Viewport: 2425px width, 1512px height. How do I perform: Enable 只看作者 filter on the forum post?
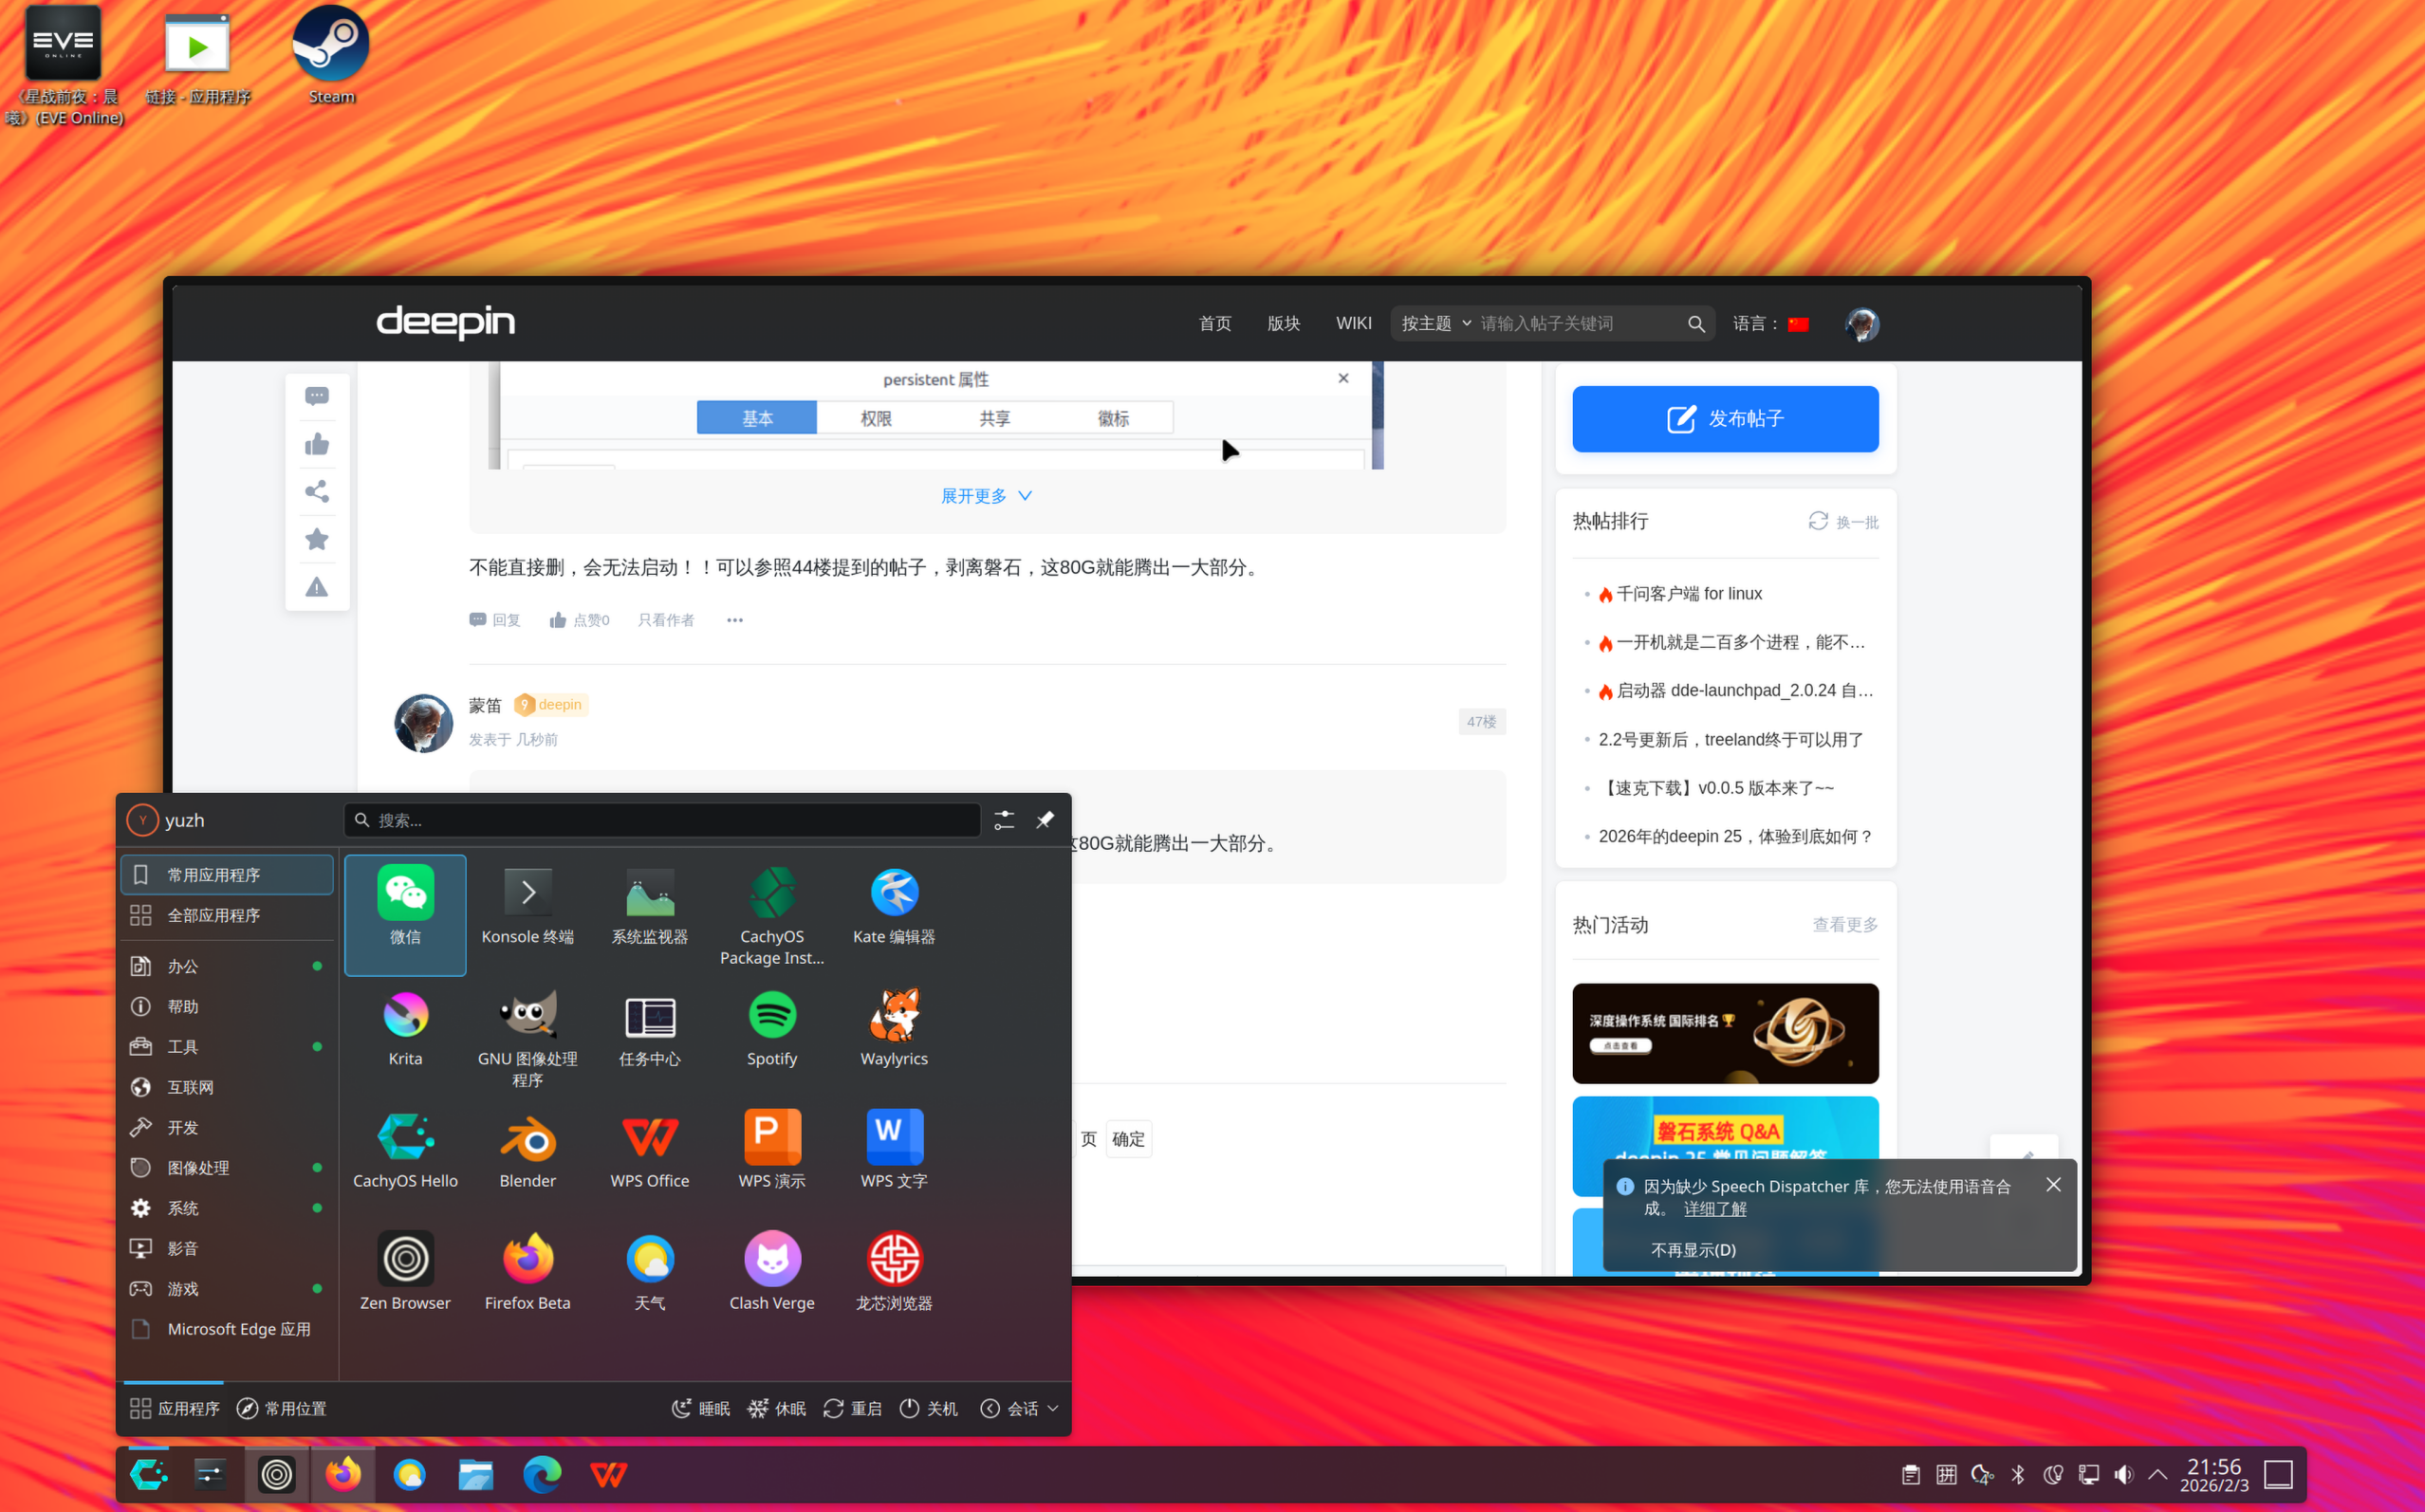pos(666,620)
